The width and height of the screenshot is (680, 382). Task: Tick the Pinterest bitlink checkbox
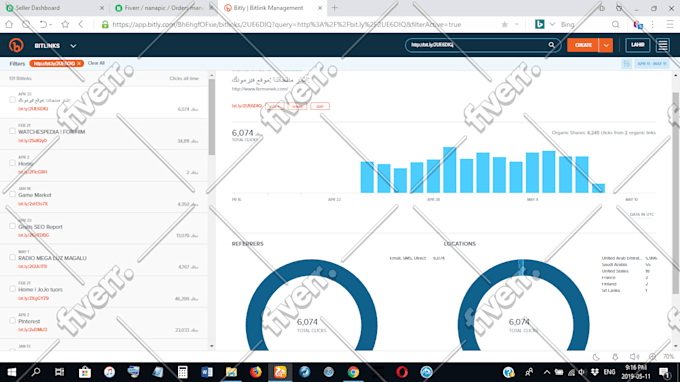(12, 320)
